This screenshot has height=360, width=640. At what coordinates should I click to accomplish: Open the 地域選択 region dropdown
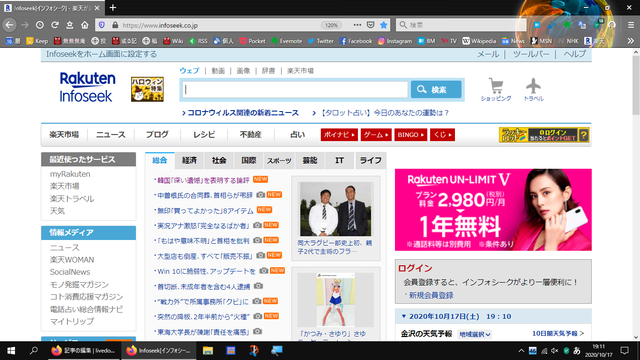pyautogui.click(x=474, y=334)
